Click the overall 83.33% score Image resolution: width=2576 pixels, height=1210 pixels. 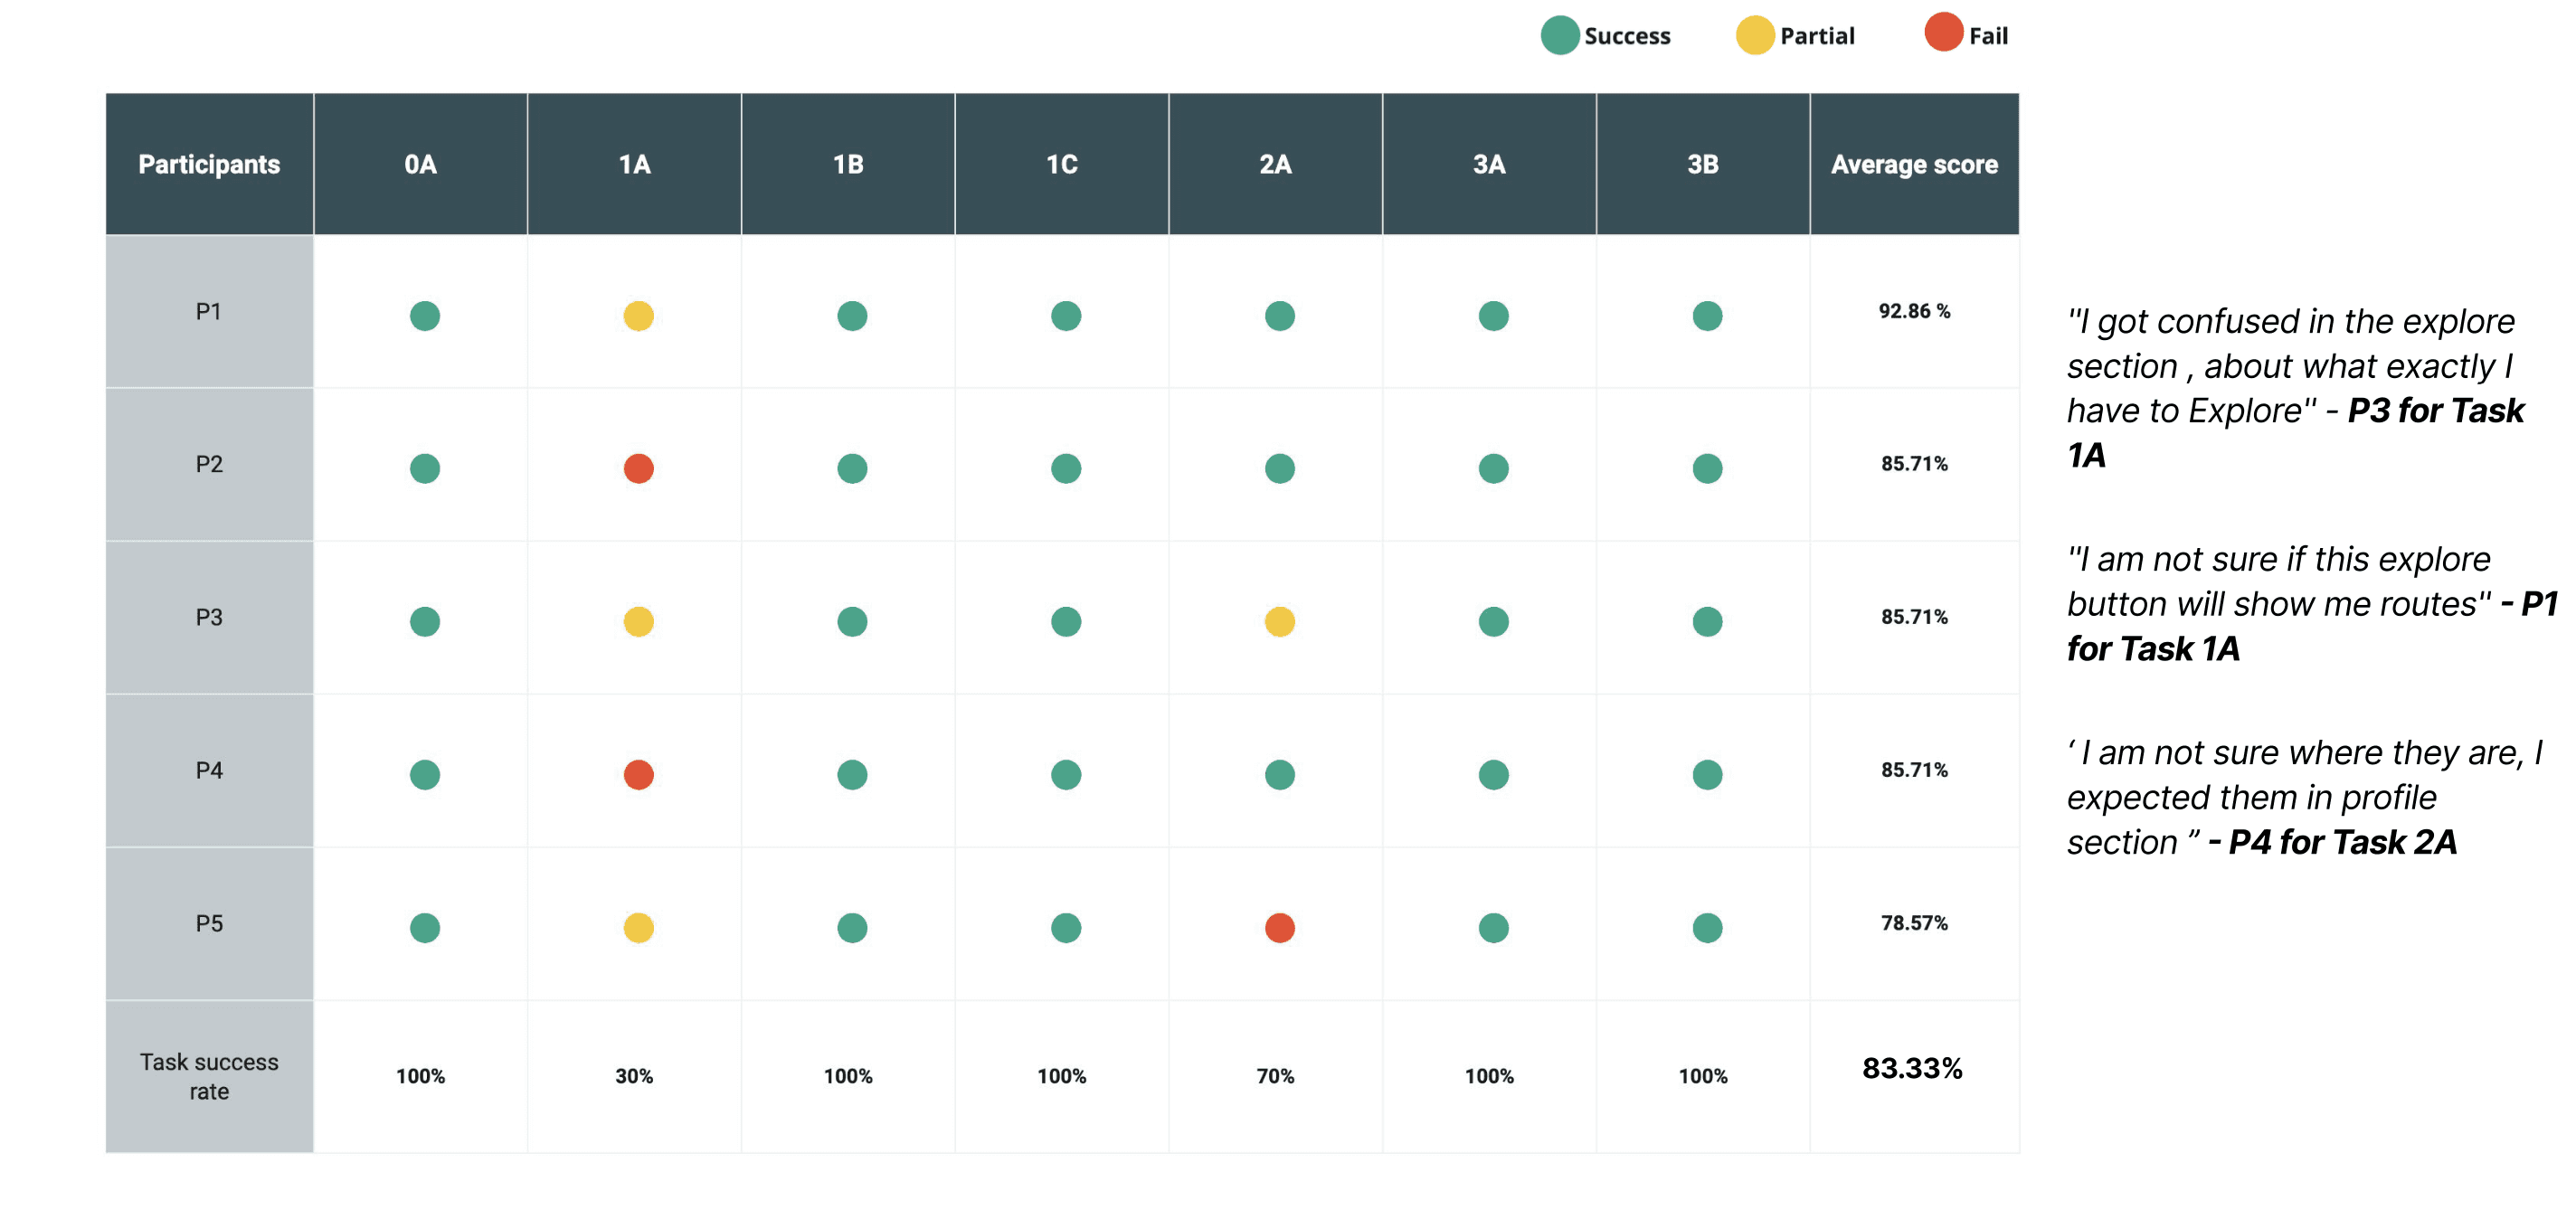click(x=1912, y=1069)
